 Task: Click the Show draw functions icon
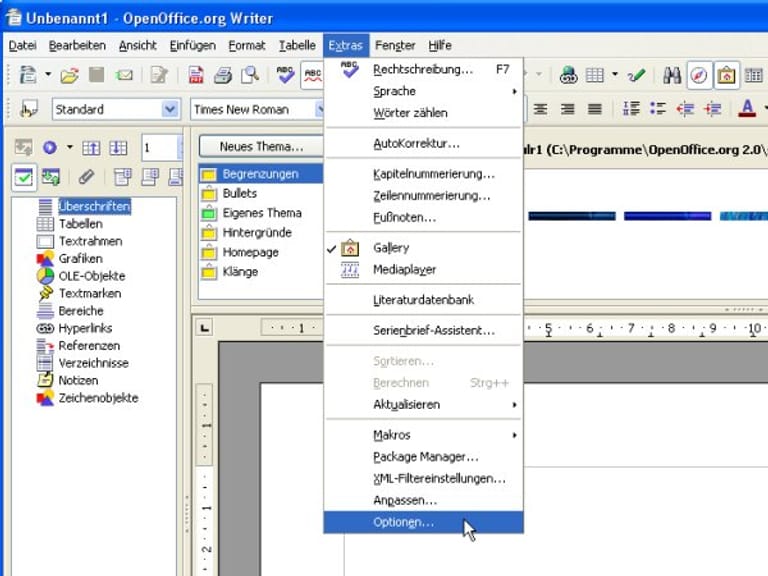(636, 75)
